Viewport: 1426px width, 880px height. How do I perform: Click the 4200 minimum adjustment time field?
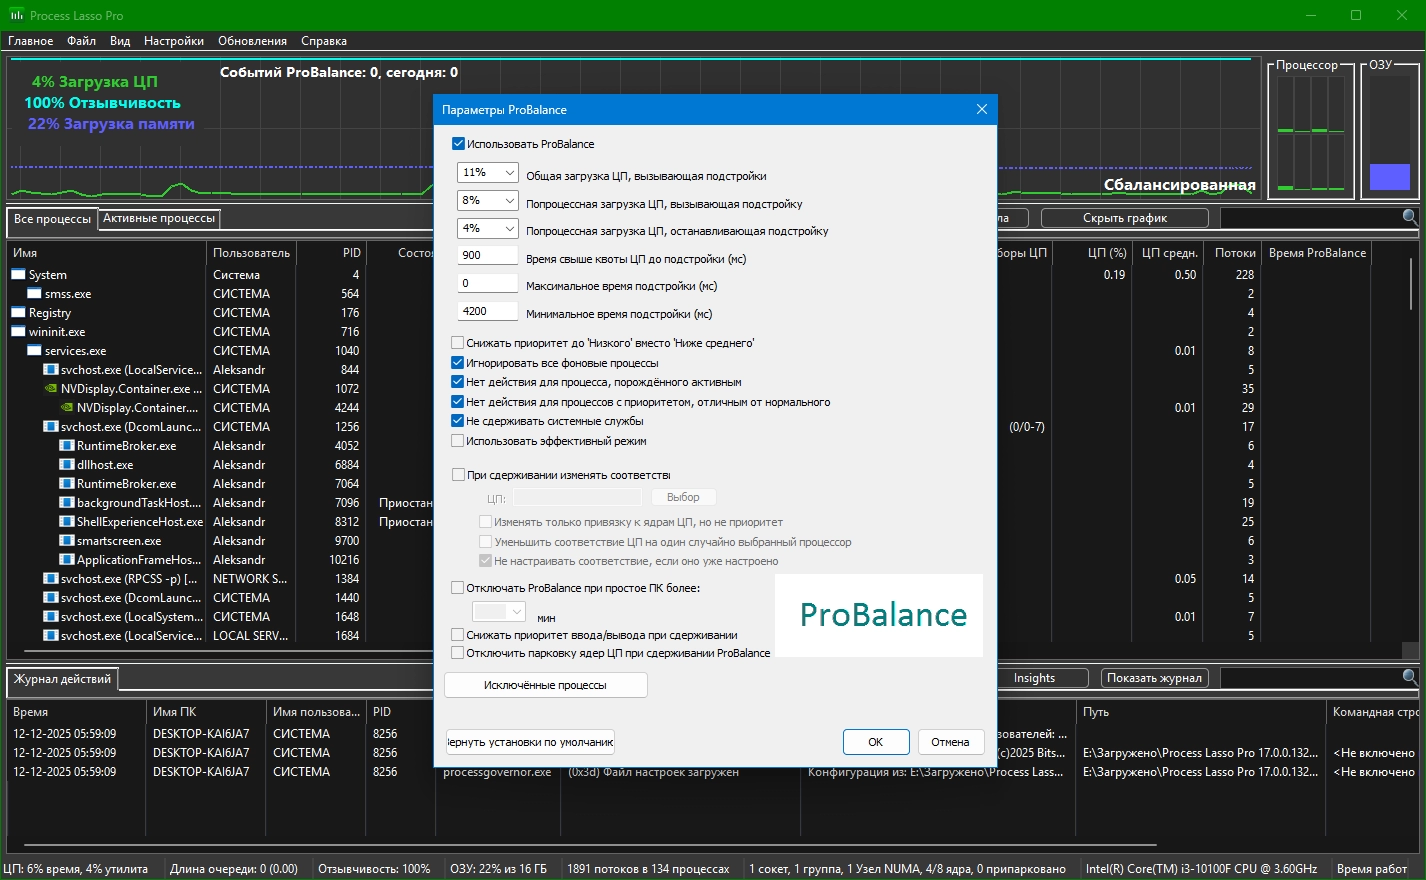click(x=487, y=312)
